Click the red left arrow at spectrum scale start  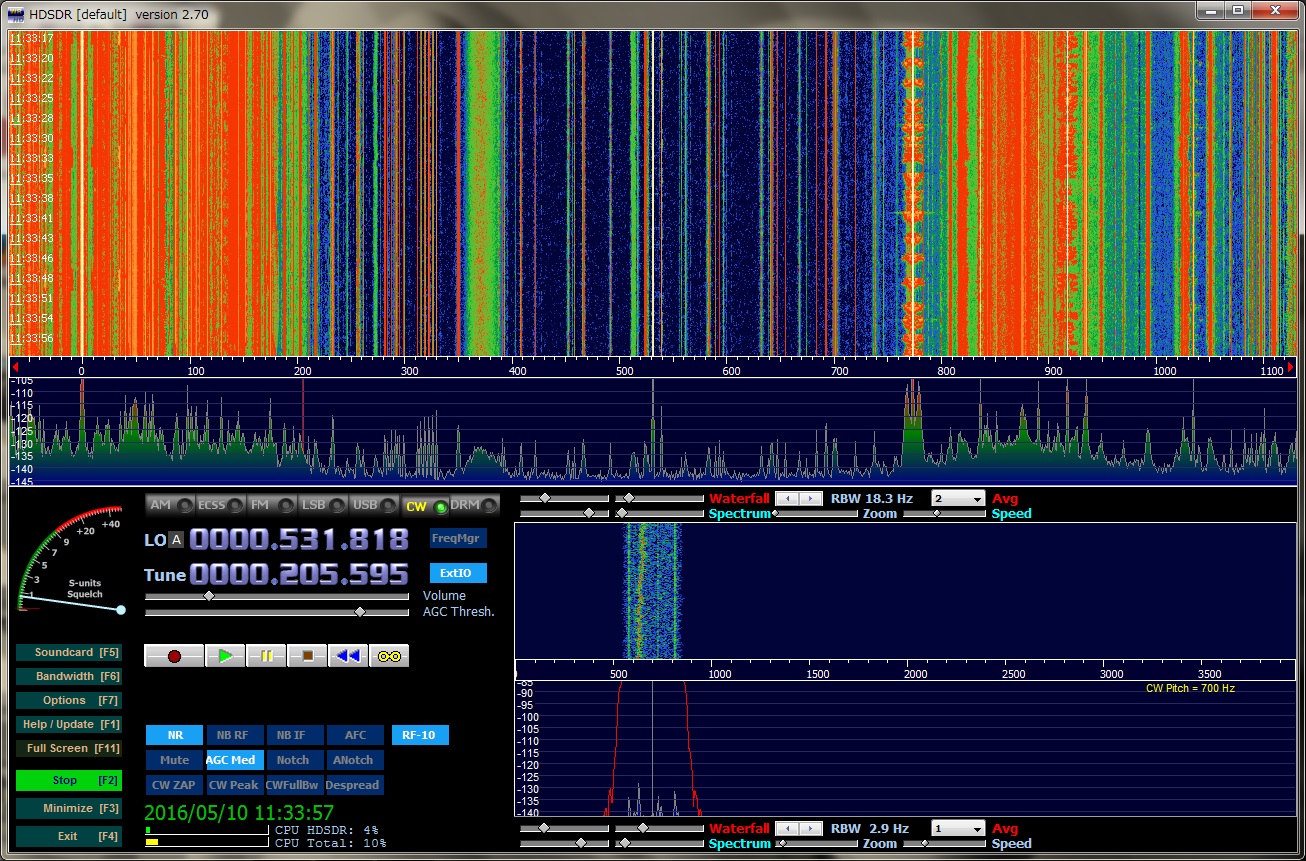pos(15,369)
